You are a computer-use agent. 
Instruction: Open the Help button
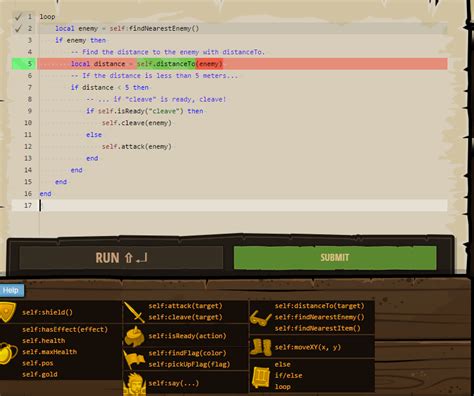(x=11, y=290)
